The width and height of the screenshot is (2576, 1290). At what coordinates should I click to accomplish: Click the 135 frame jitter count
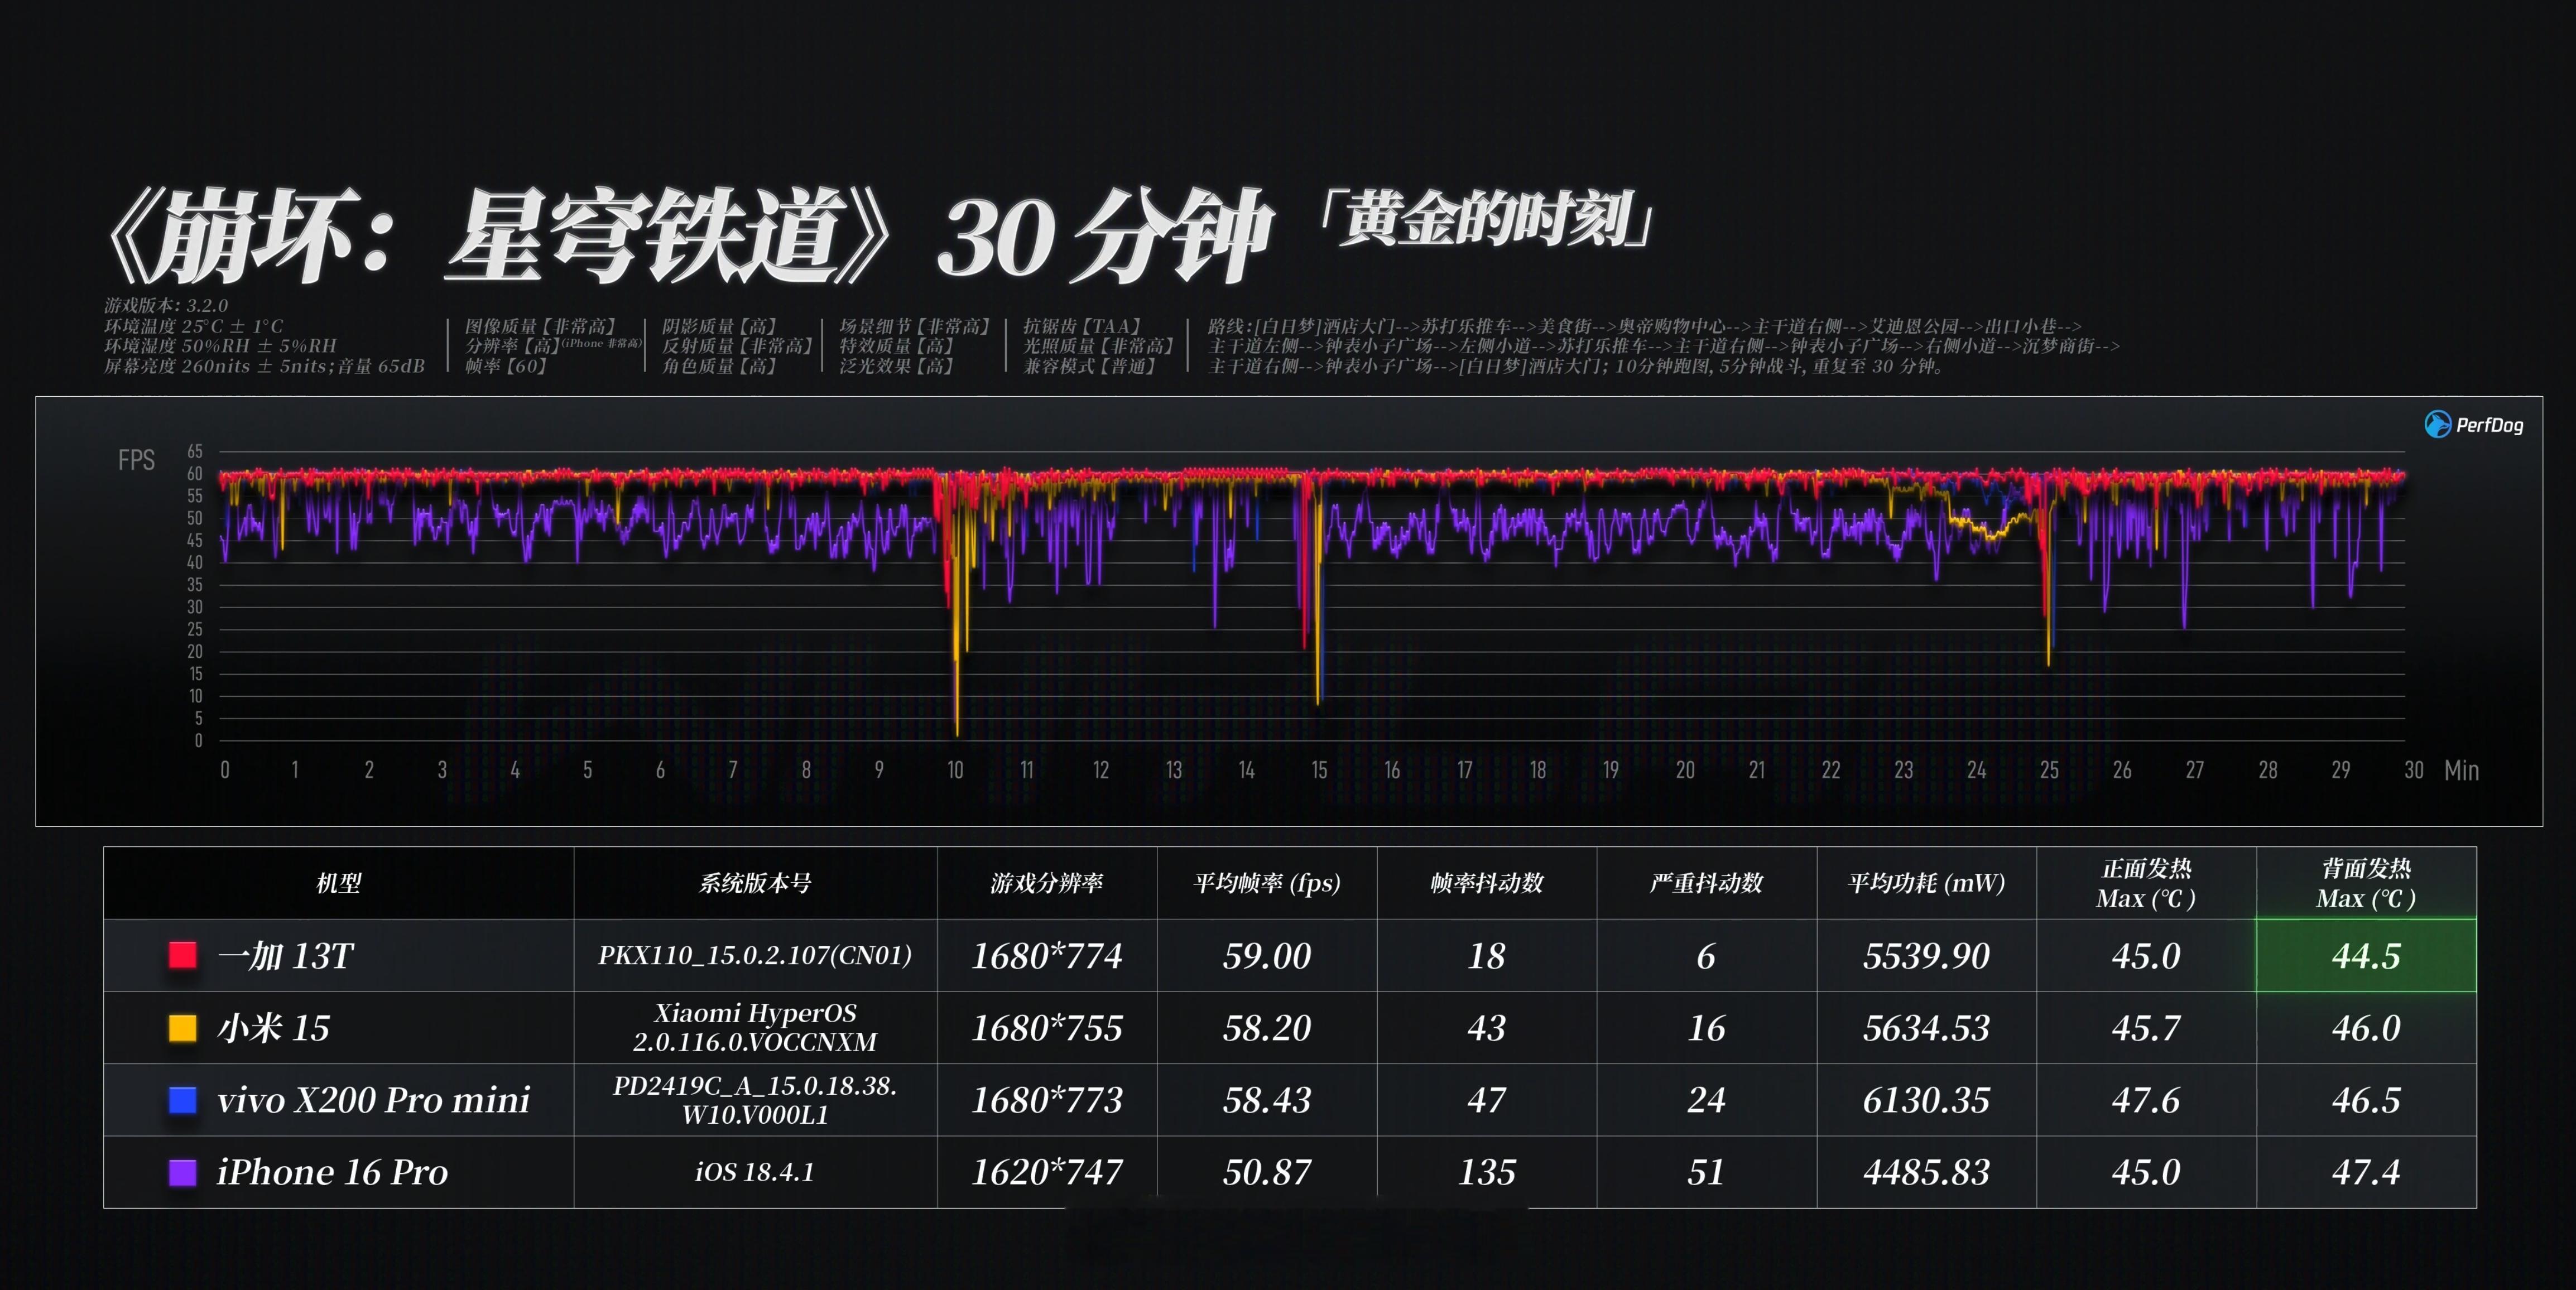(1487, 1172)
